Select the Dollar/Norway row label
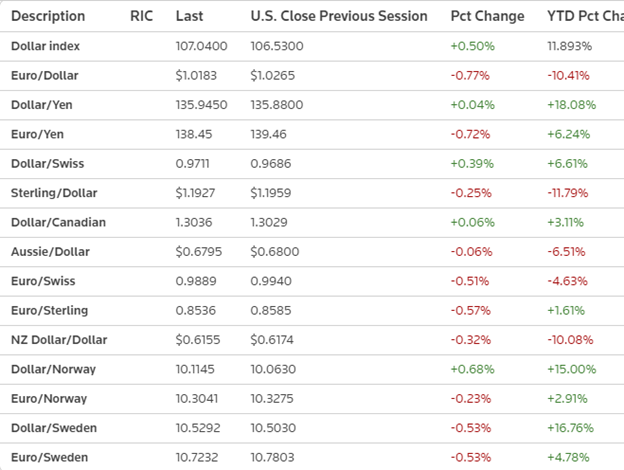The height and width of the screenshot is (470, 624). point(53,369)
